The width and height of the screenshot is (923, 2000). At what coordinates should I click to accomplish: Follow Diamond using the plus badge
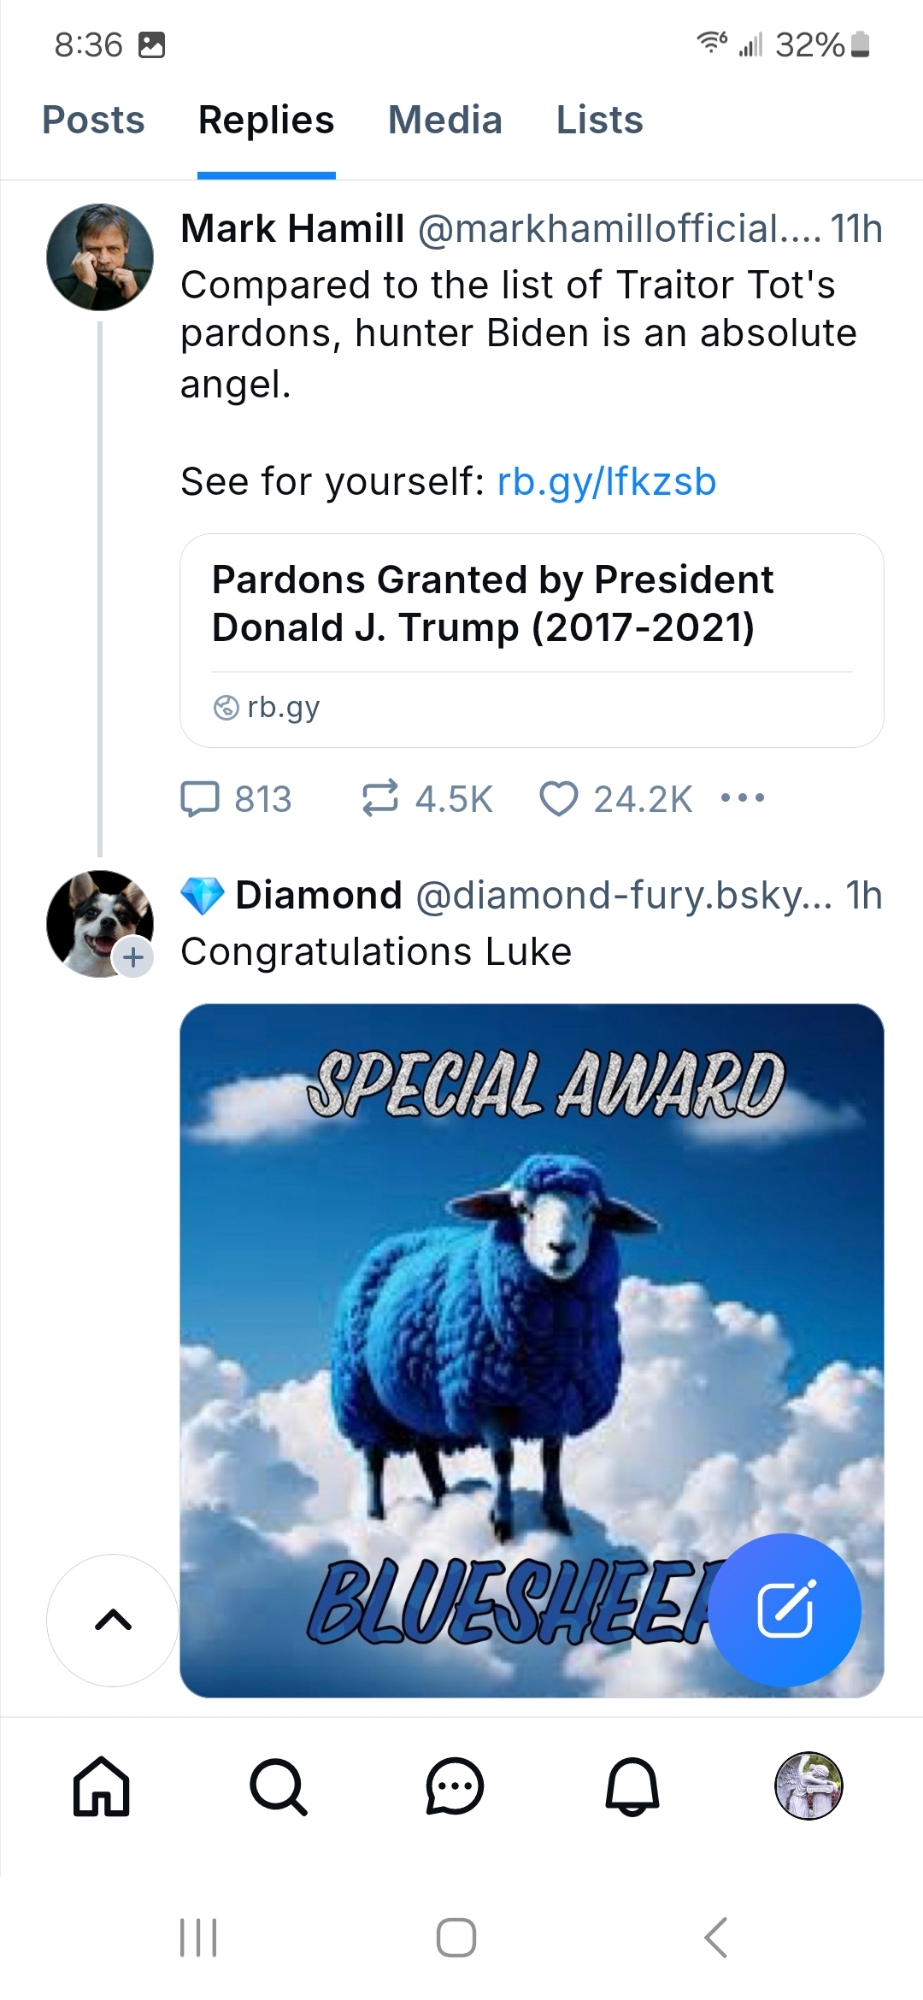[x=133, y=957]
